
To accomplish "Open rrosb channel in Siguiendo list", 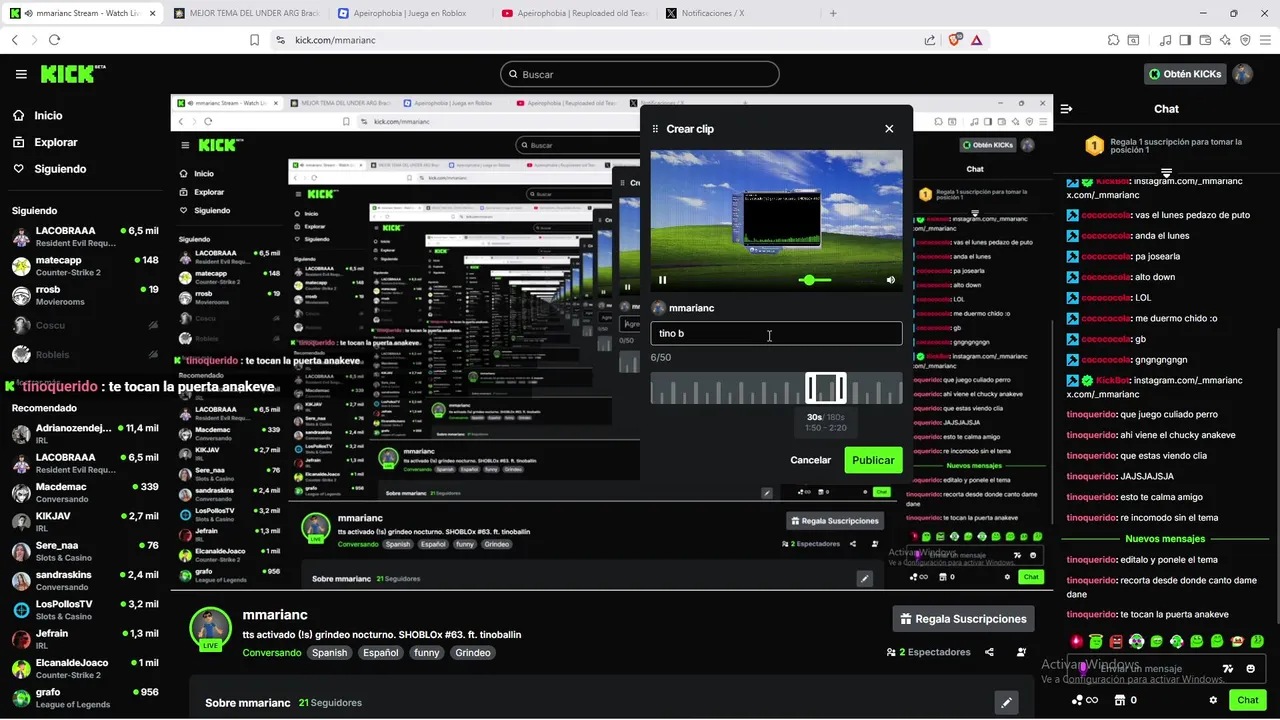I will point(85,295).
